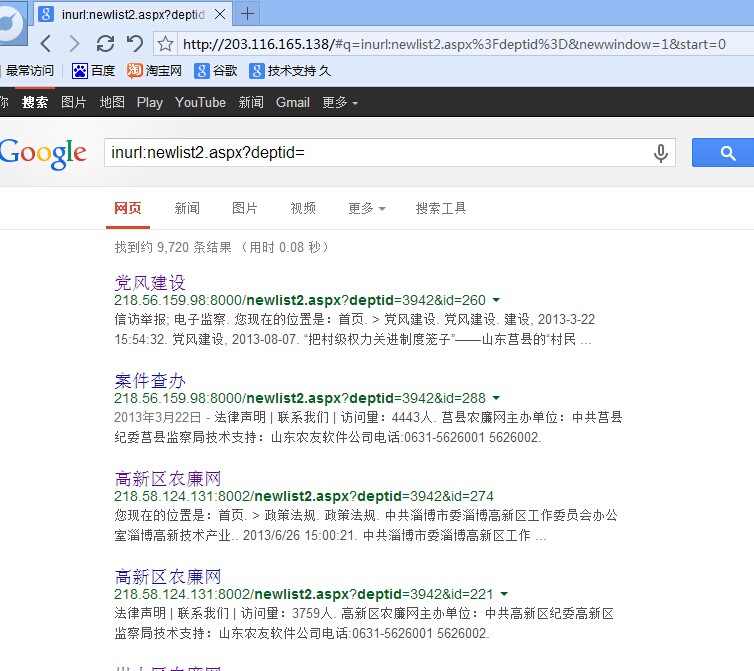
Task: Click the browser back arrow
Action: pos(46,44)
